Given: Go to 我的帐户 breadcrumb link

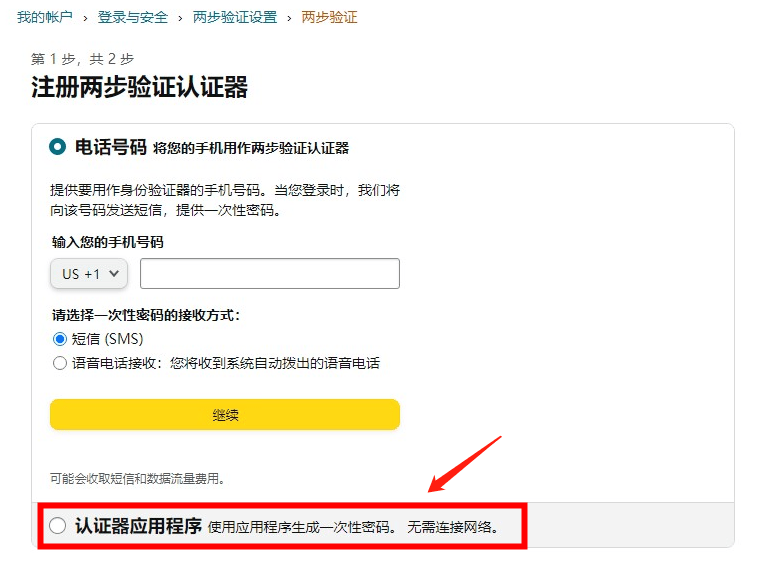Looking at the screenshot, I should (x=45, y=17).
